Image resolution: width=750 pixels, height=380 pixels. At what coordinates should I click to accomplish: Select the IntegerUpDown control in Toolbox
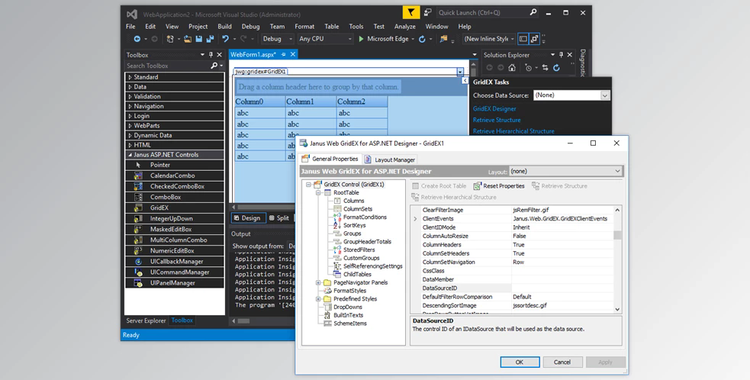pos(175,218)
